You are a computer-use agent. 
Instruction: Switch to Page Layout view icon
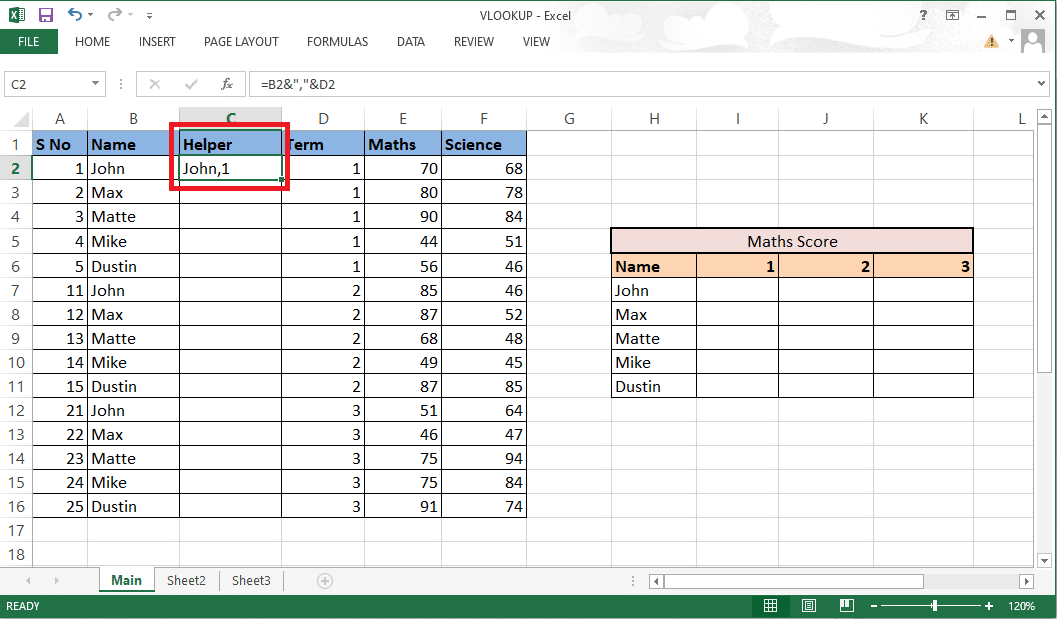pyautogui.click(x=809, y=606)
